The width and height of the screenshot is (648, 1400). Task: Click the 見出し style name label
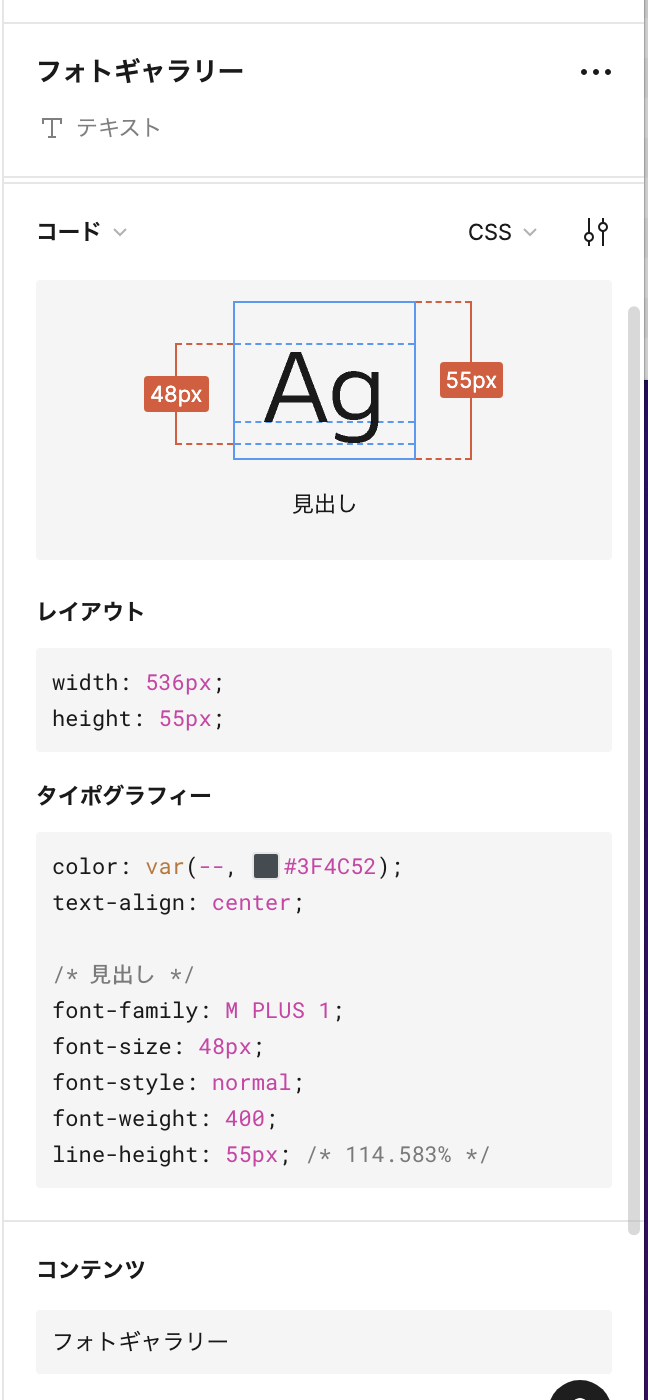pyautogui.click(x=324, y=504)
